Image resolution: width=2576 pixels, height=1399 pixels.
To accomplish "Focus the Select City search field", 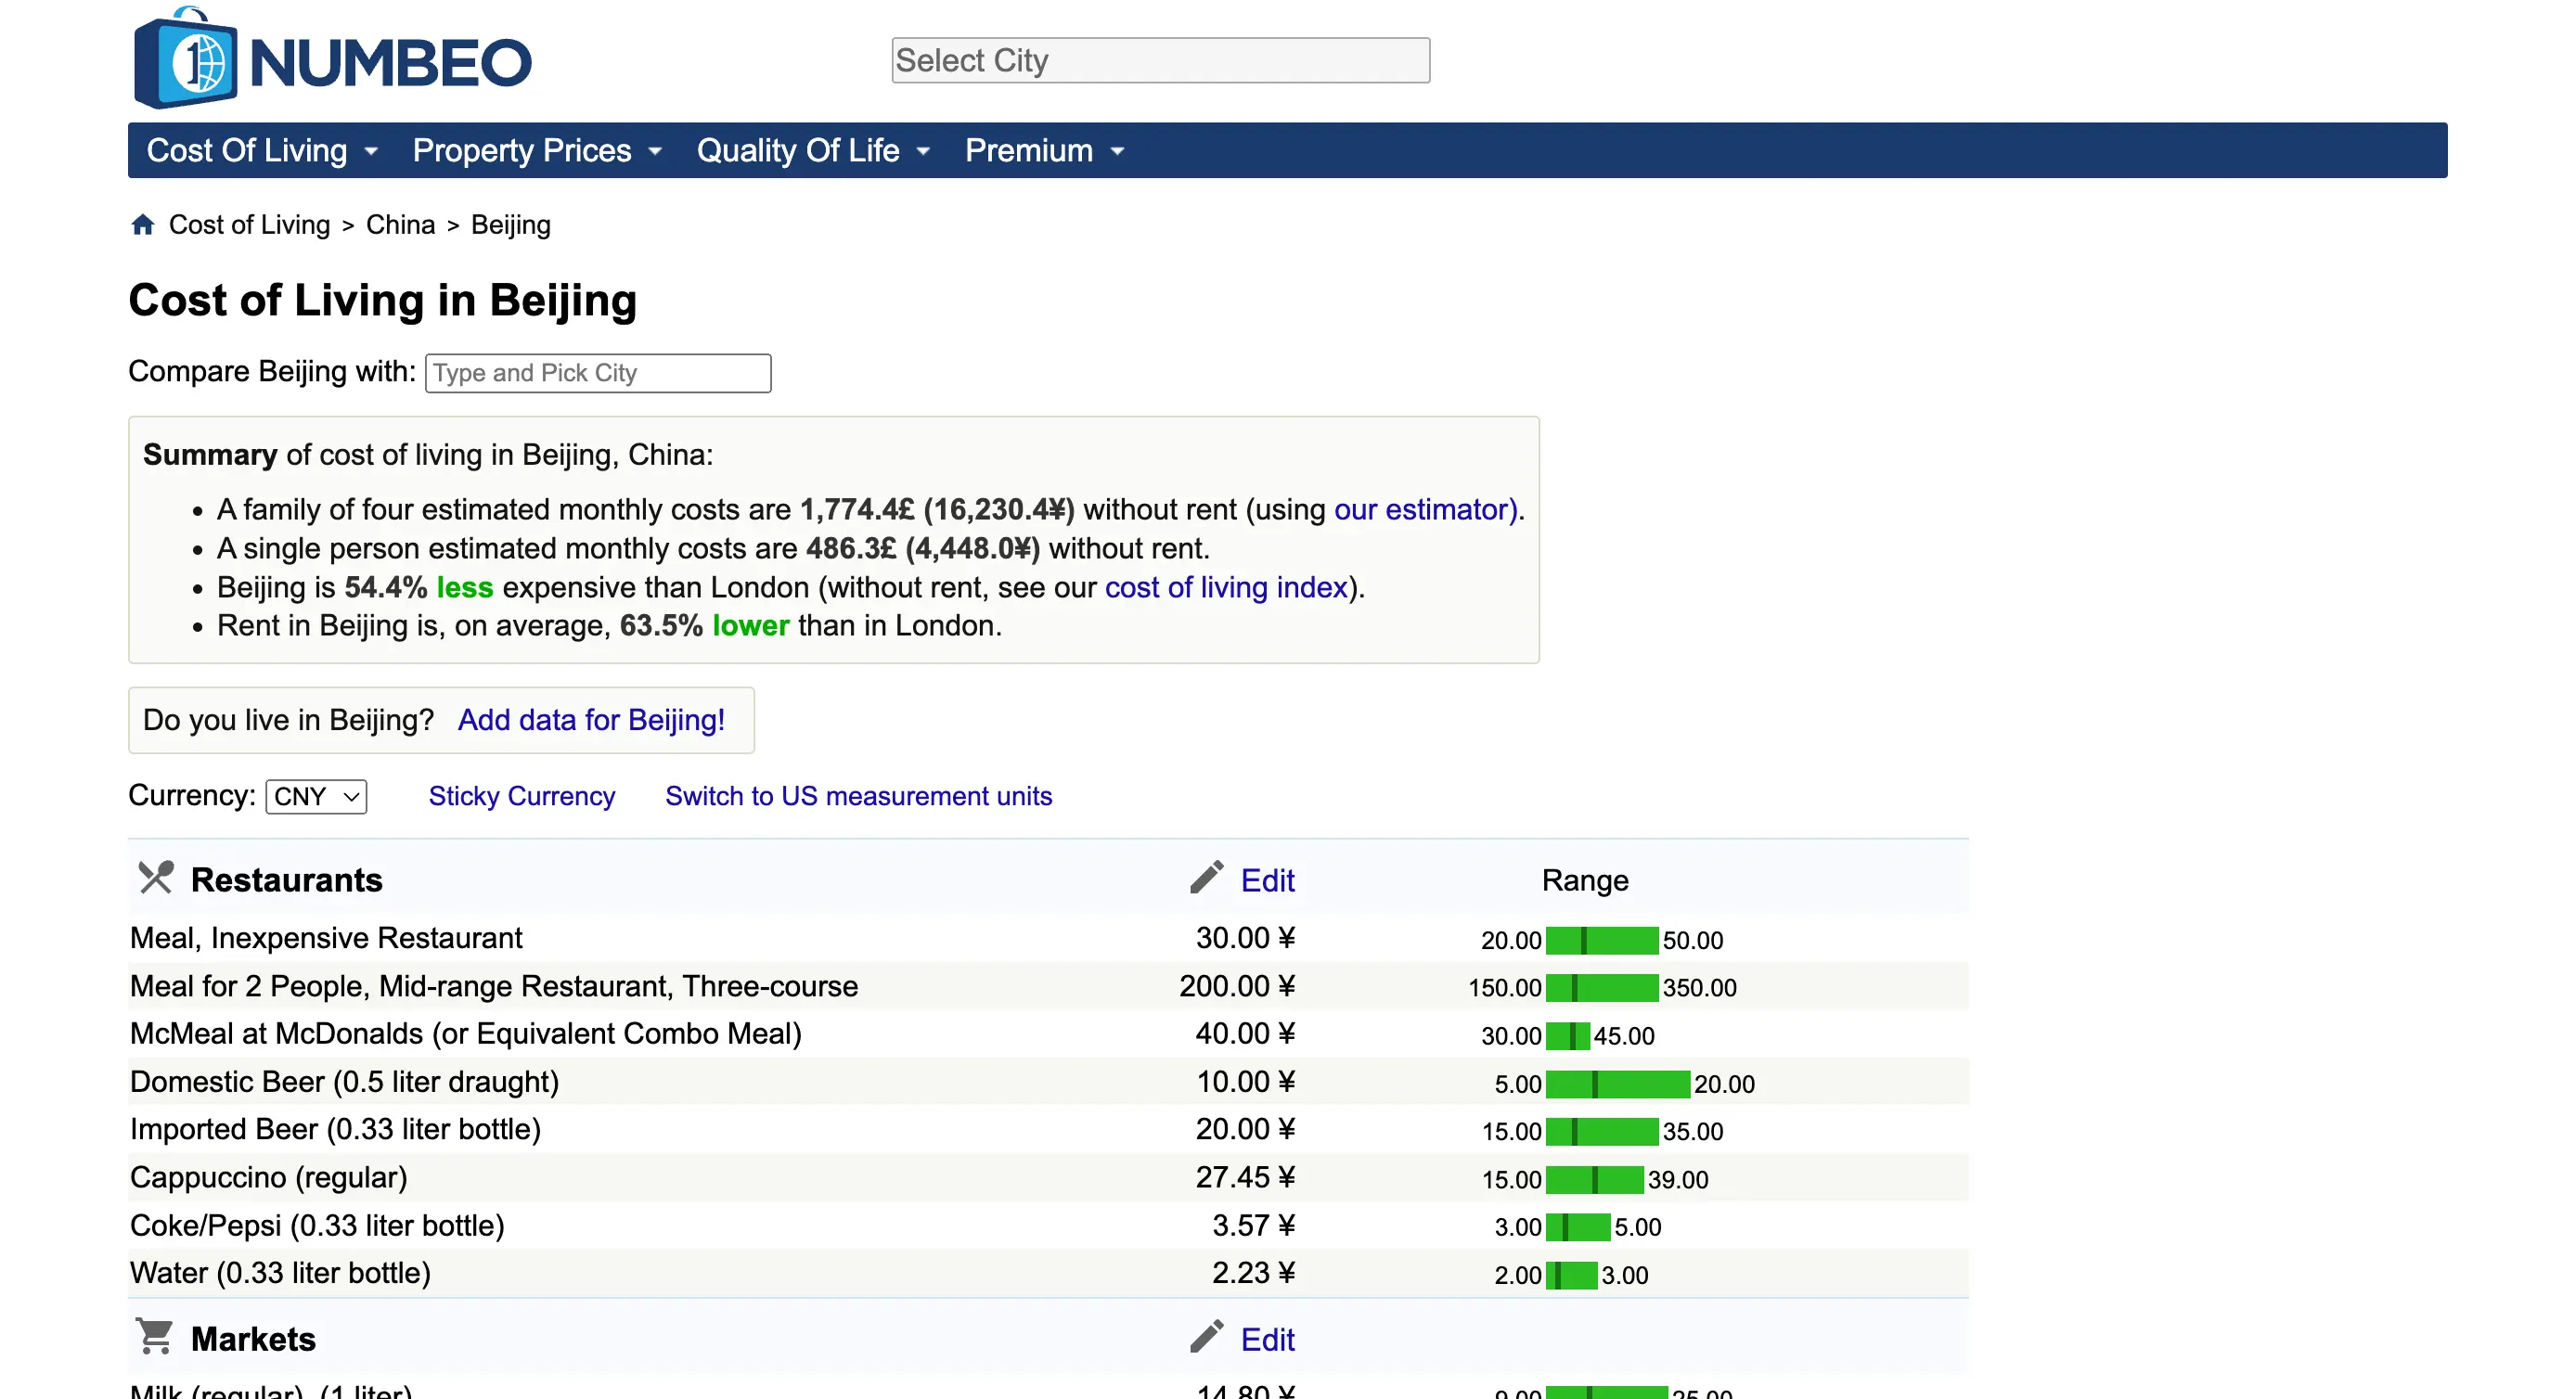I will [x=1160, y=60].
